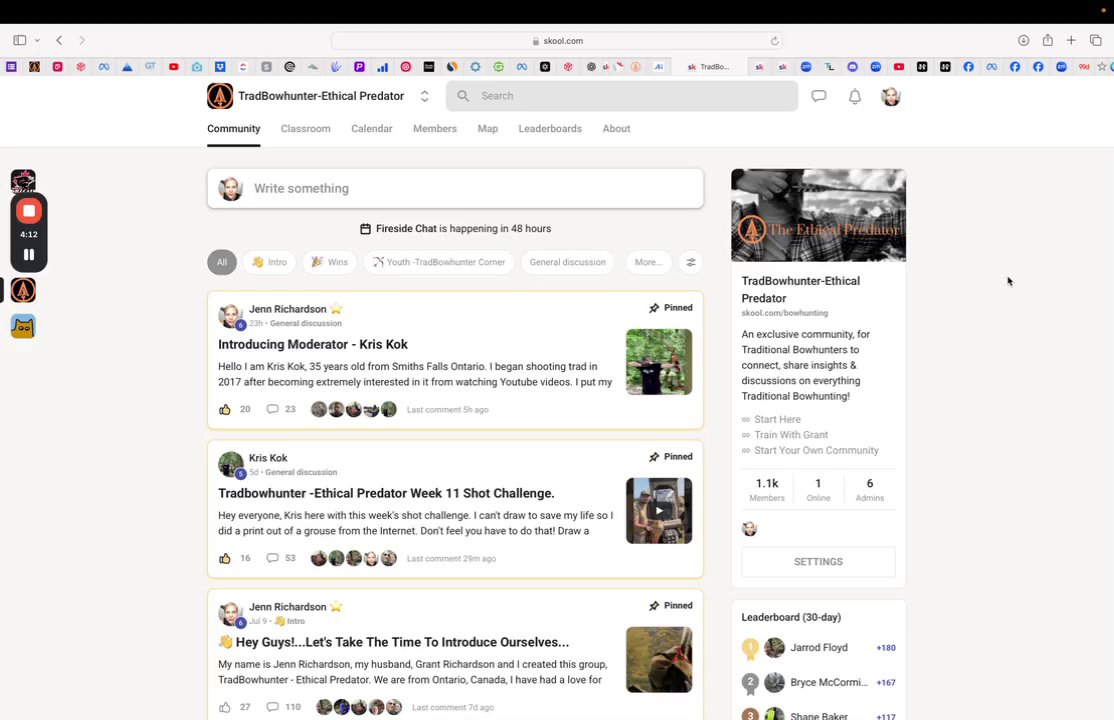Image resolution: width=1114 pixels, height=720 pixels.
Task: Stop the screen recording
Action: point(29,211)
